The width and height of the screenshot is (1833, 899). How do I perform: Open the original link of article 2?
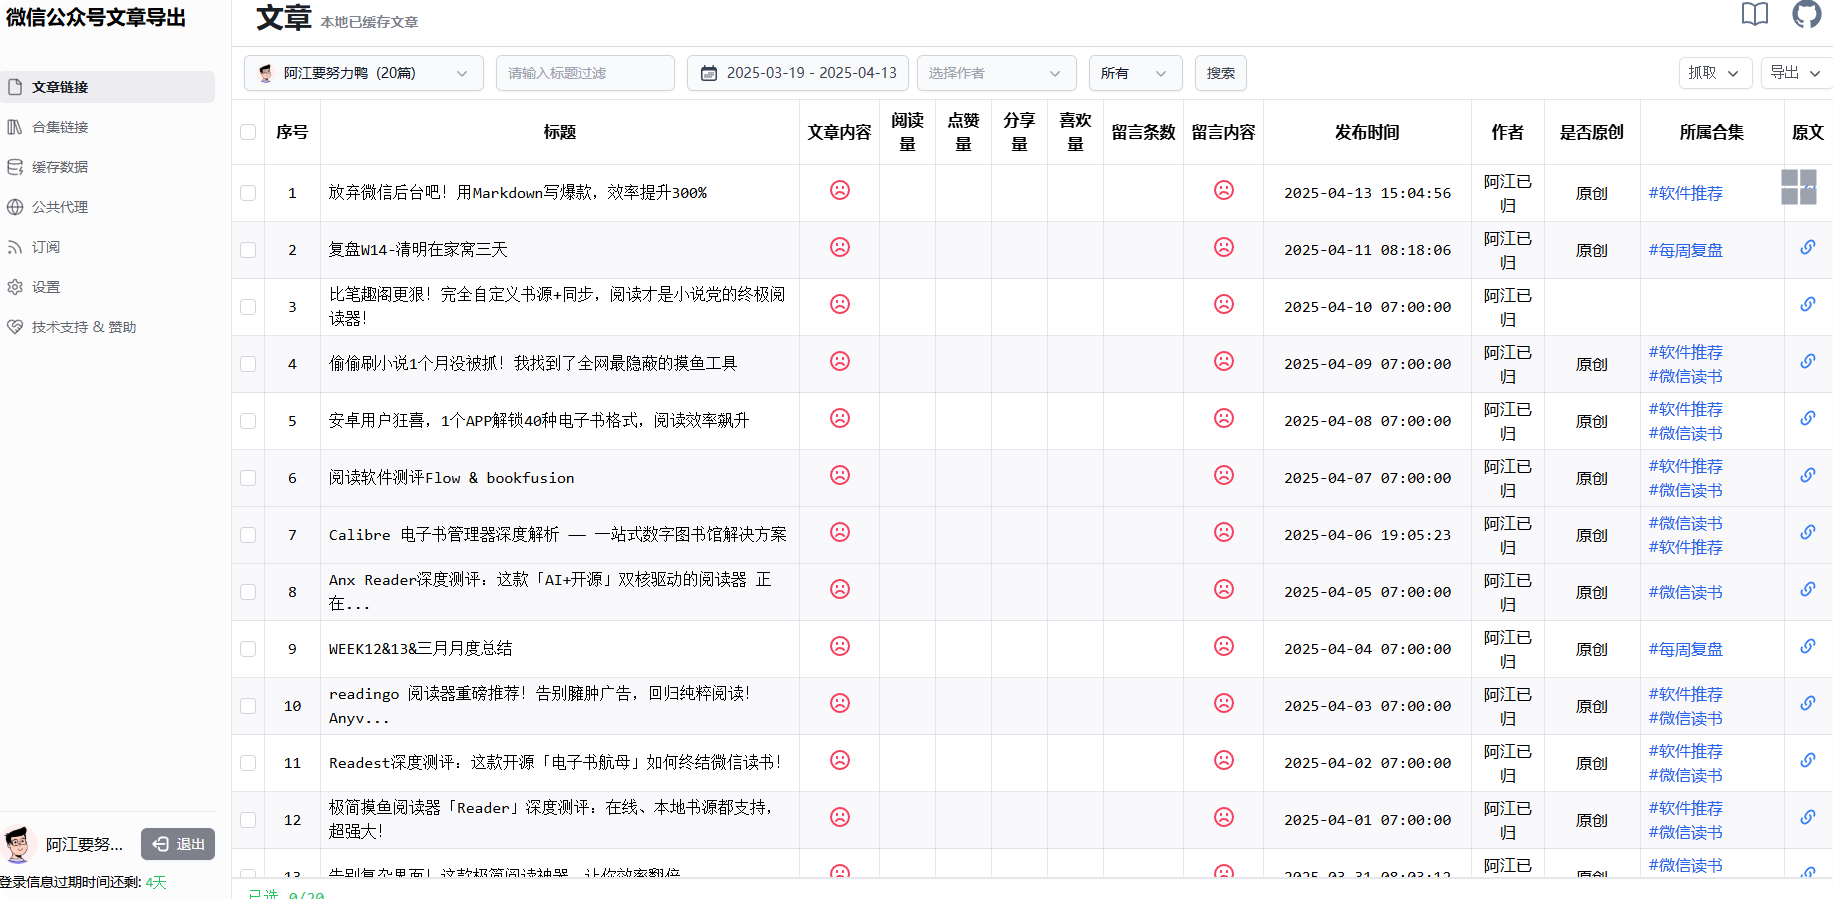click(x=1808, y=247)
